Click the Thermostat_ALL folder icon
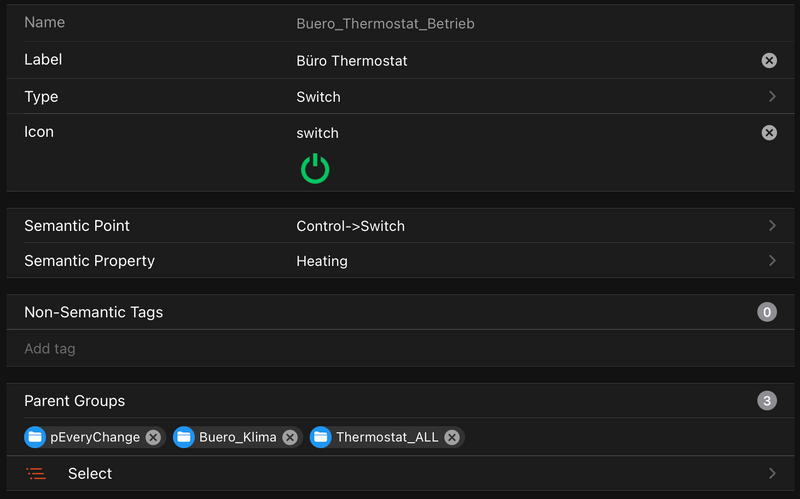 (321, 437)
